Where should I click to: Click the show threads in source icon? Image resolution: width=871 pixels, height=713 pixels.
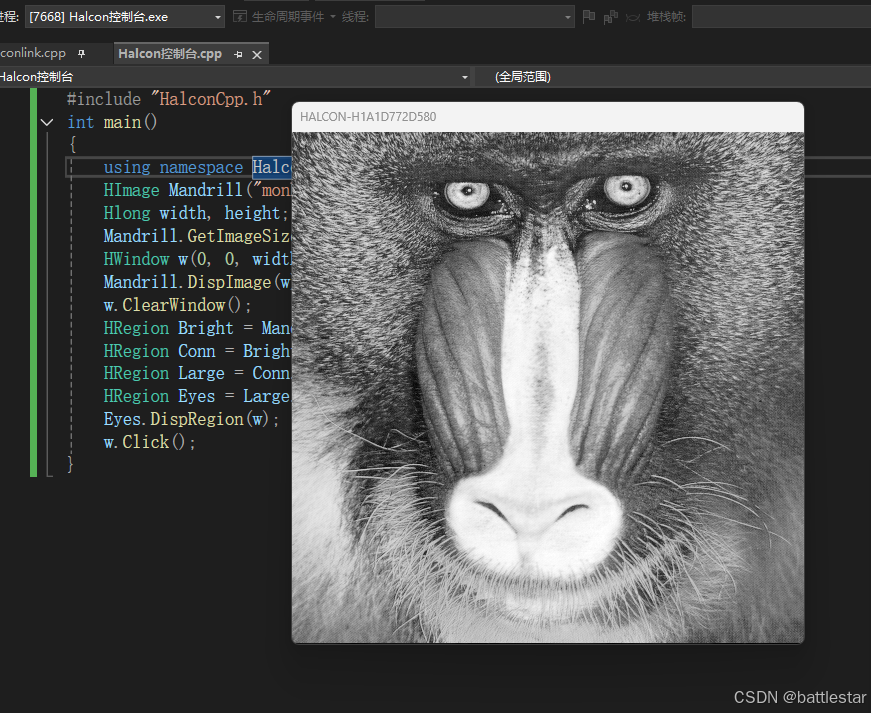click(610, 17)
